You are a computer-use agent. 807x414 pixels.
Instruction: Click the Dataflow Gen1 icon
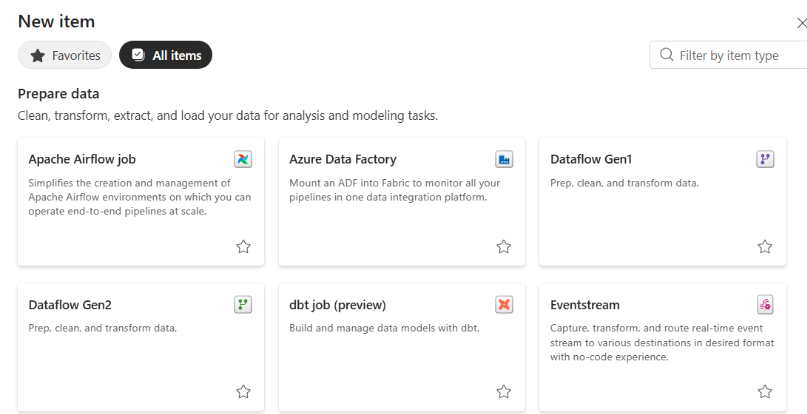click(x=765, y=159)
